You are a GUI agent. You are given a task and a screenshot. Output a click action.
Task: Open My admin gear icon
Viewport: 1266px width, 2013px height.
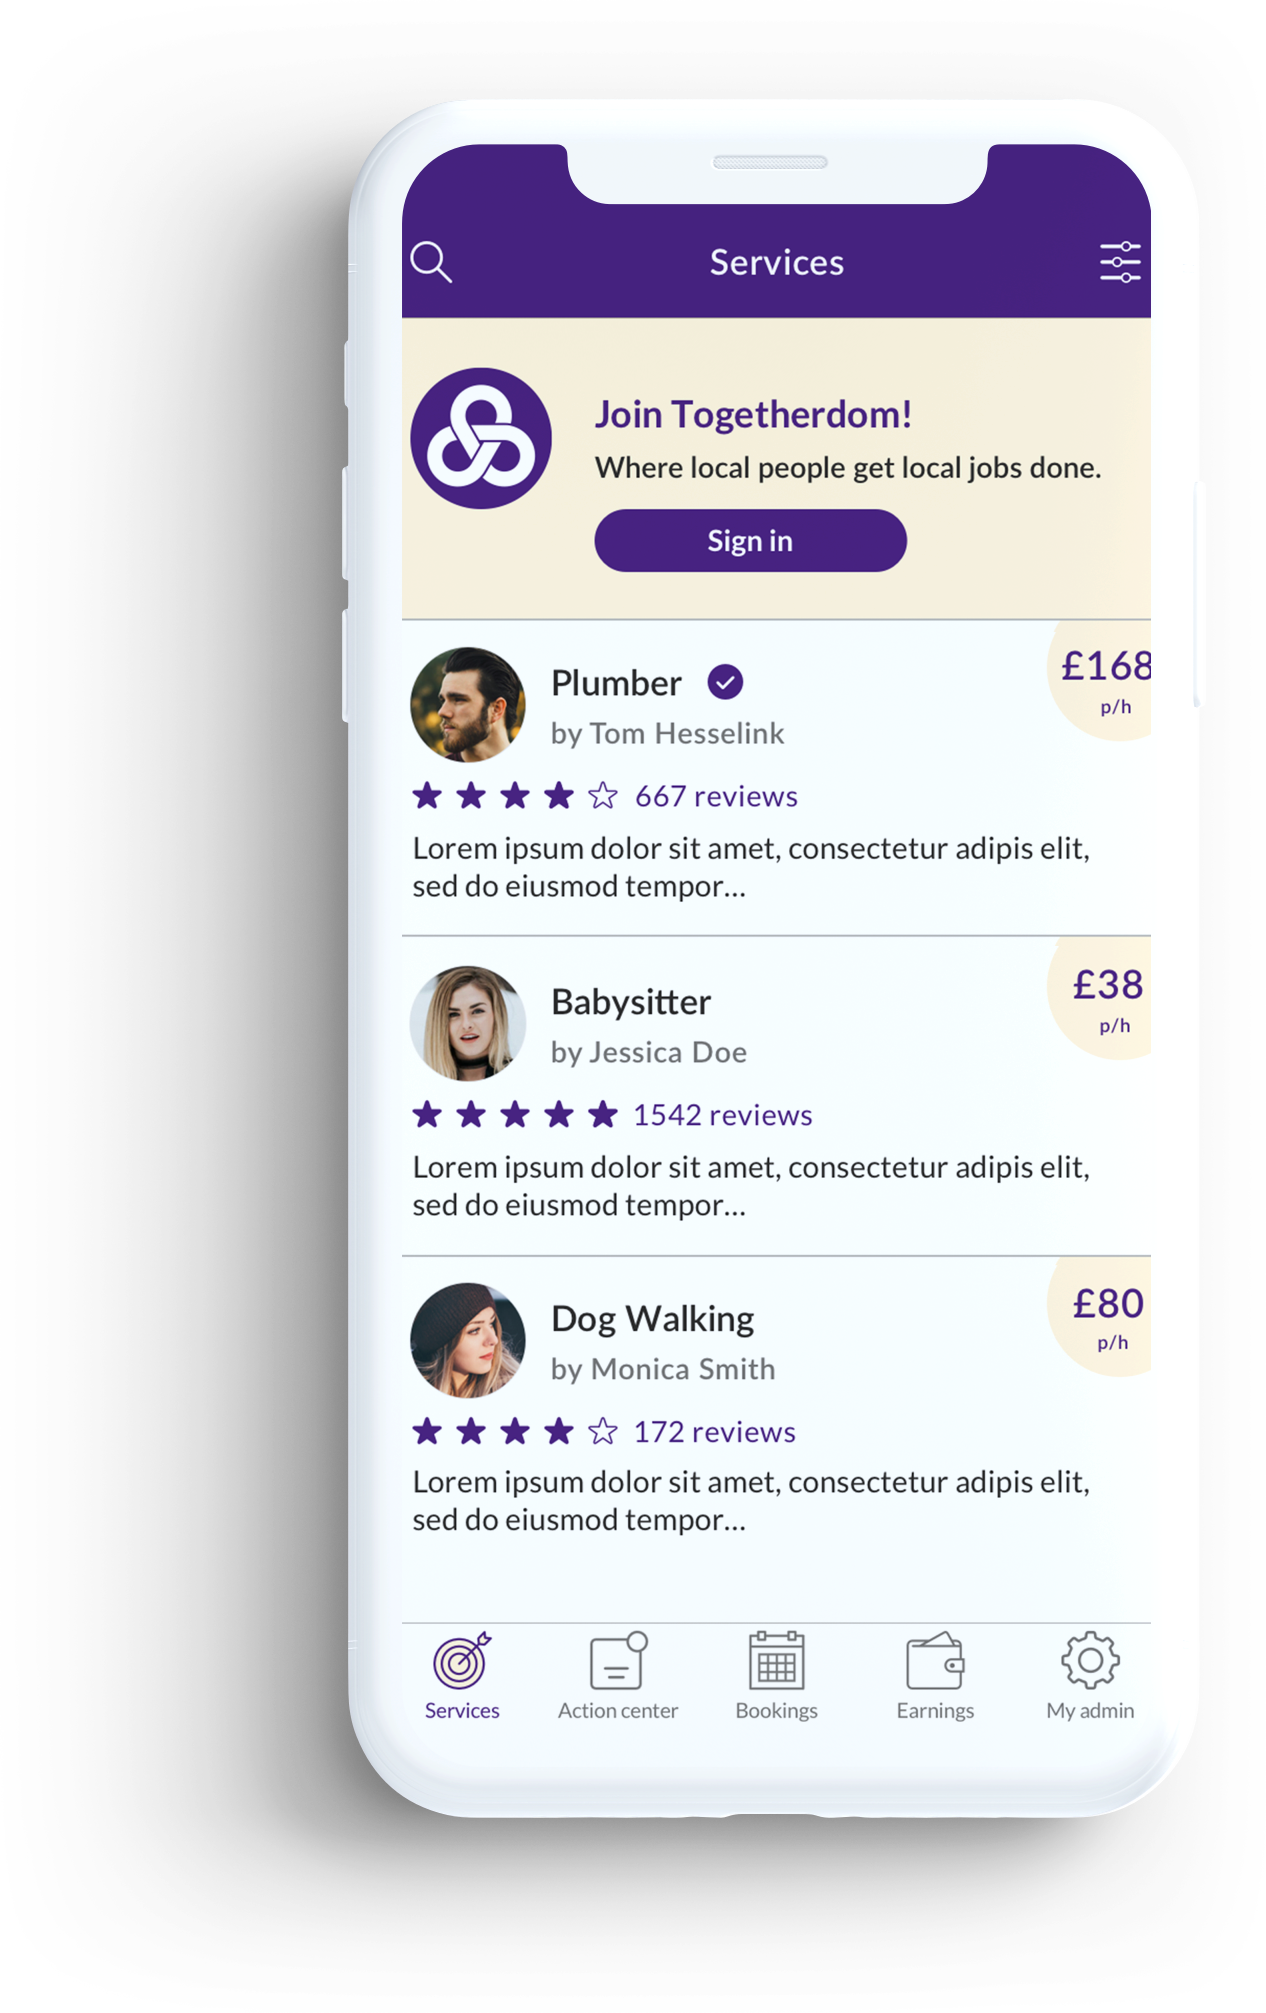tap(1090, 1660)
